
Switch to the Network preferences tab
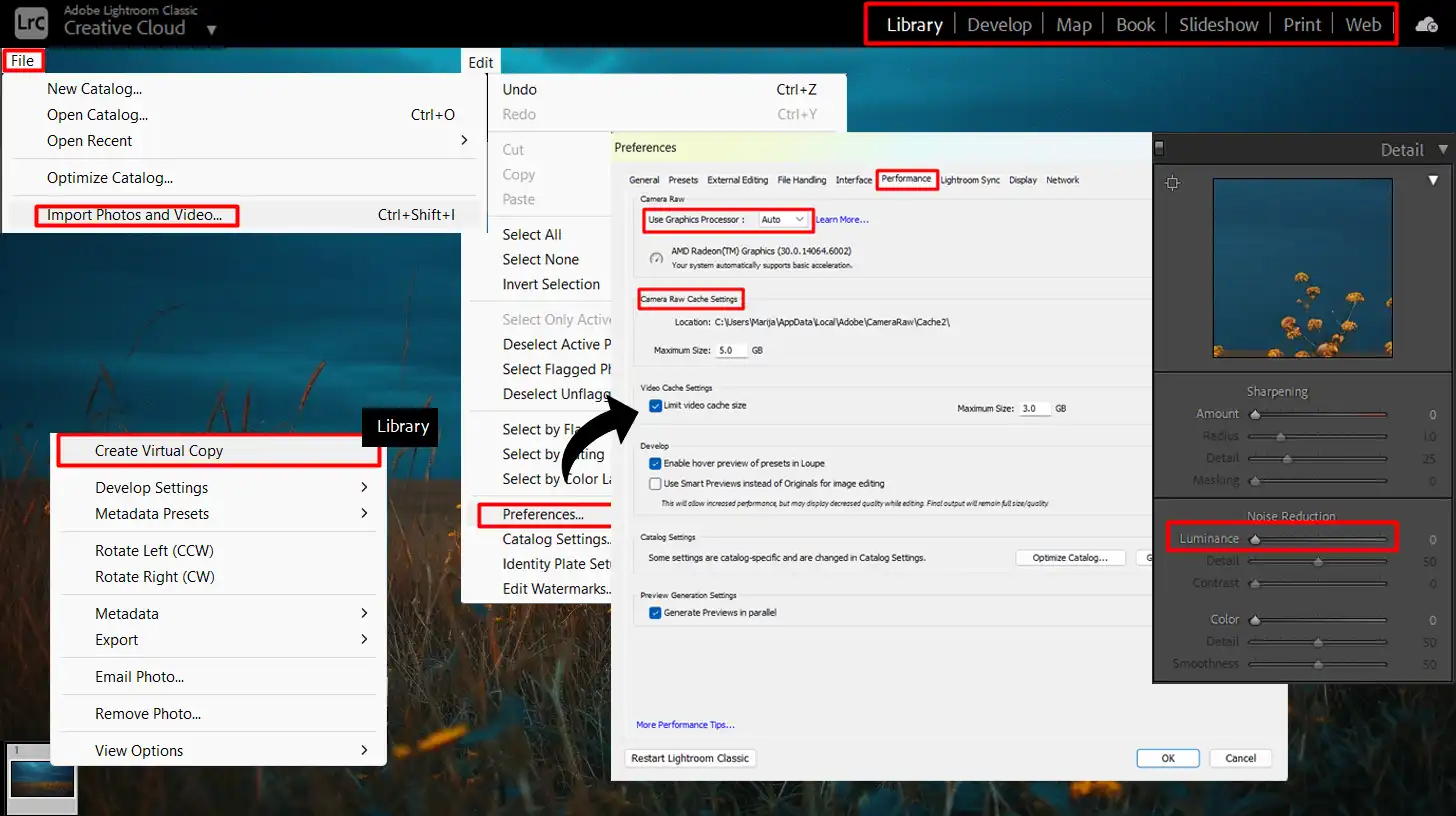[x=1062, y=180]
